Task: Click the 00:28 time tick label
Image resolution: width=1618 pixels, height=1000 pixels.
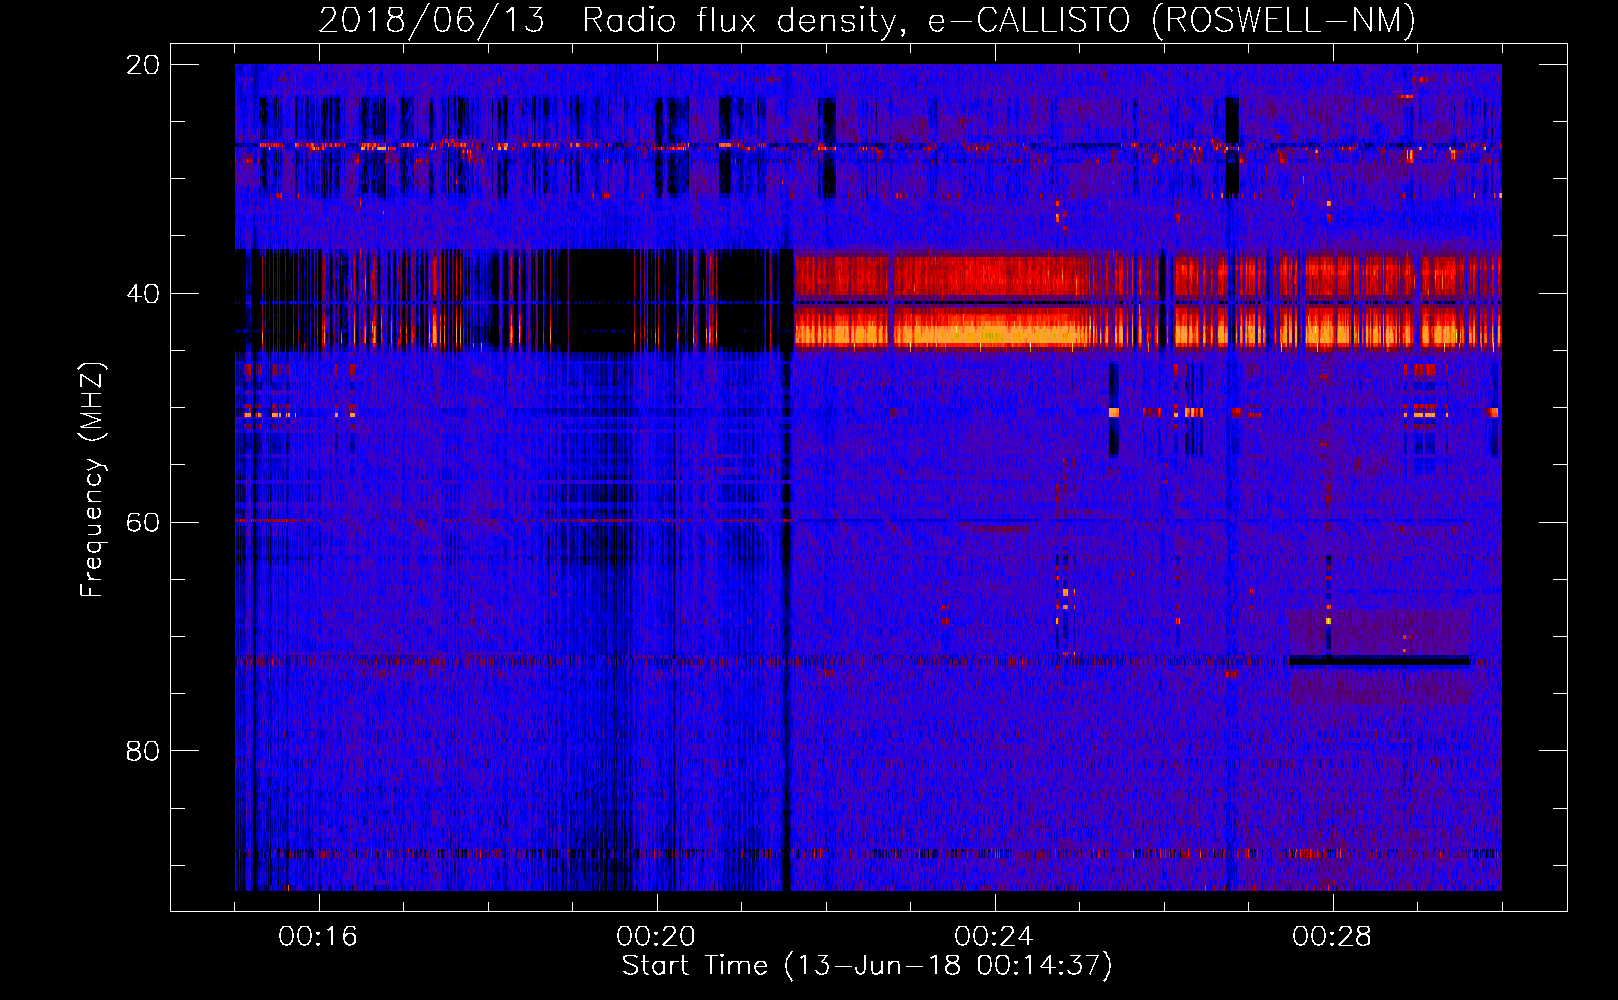Action: (1332, 937)
